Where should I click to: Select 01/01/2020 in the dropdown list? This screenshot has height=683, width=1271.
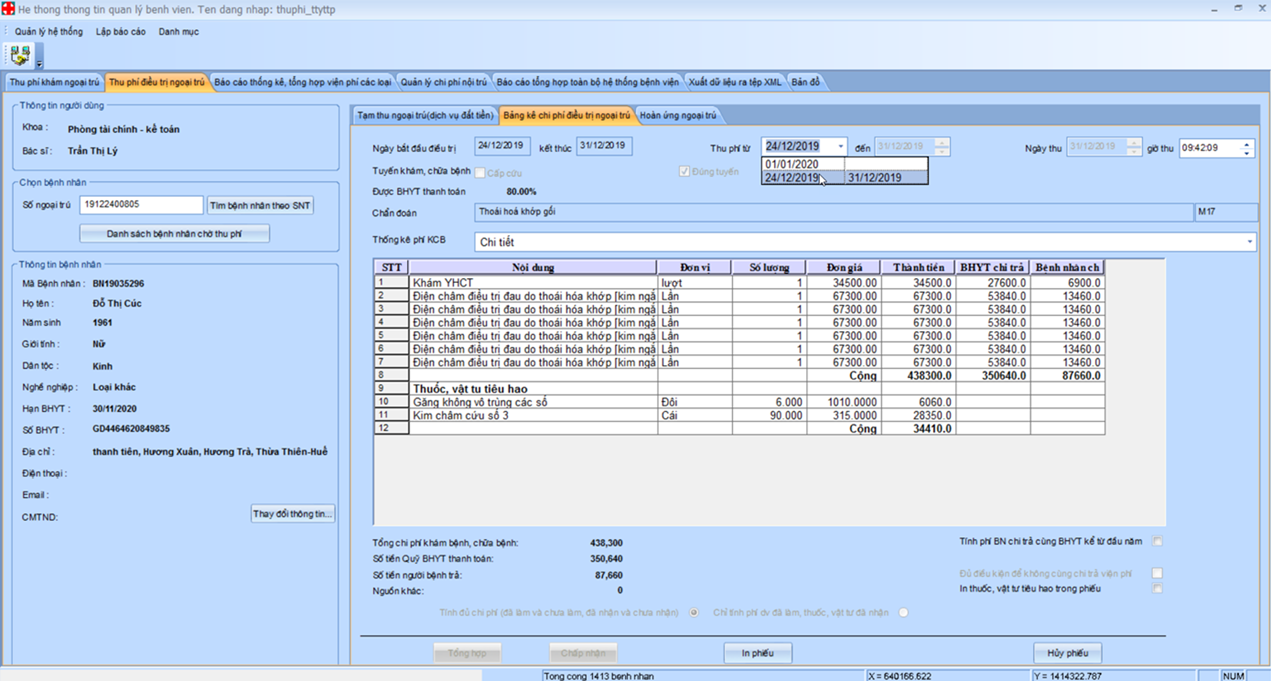pyautogui.click(x=845, y=164)
